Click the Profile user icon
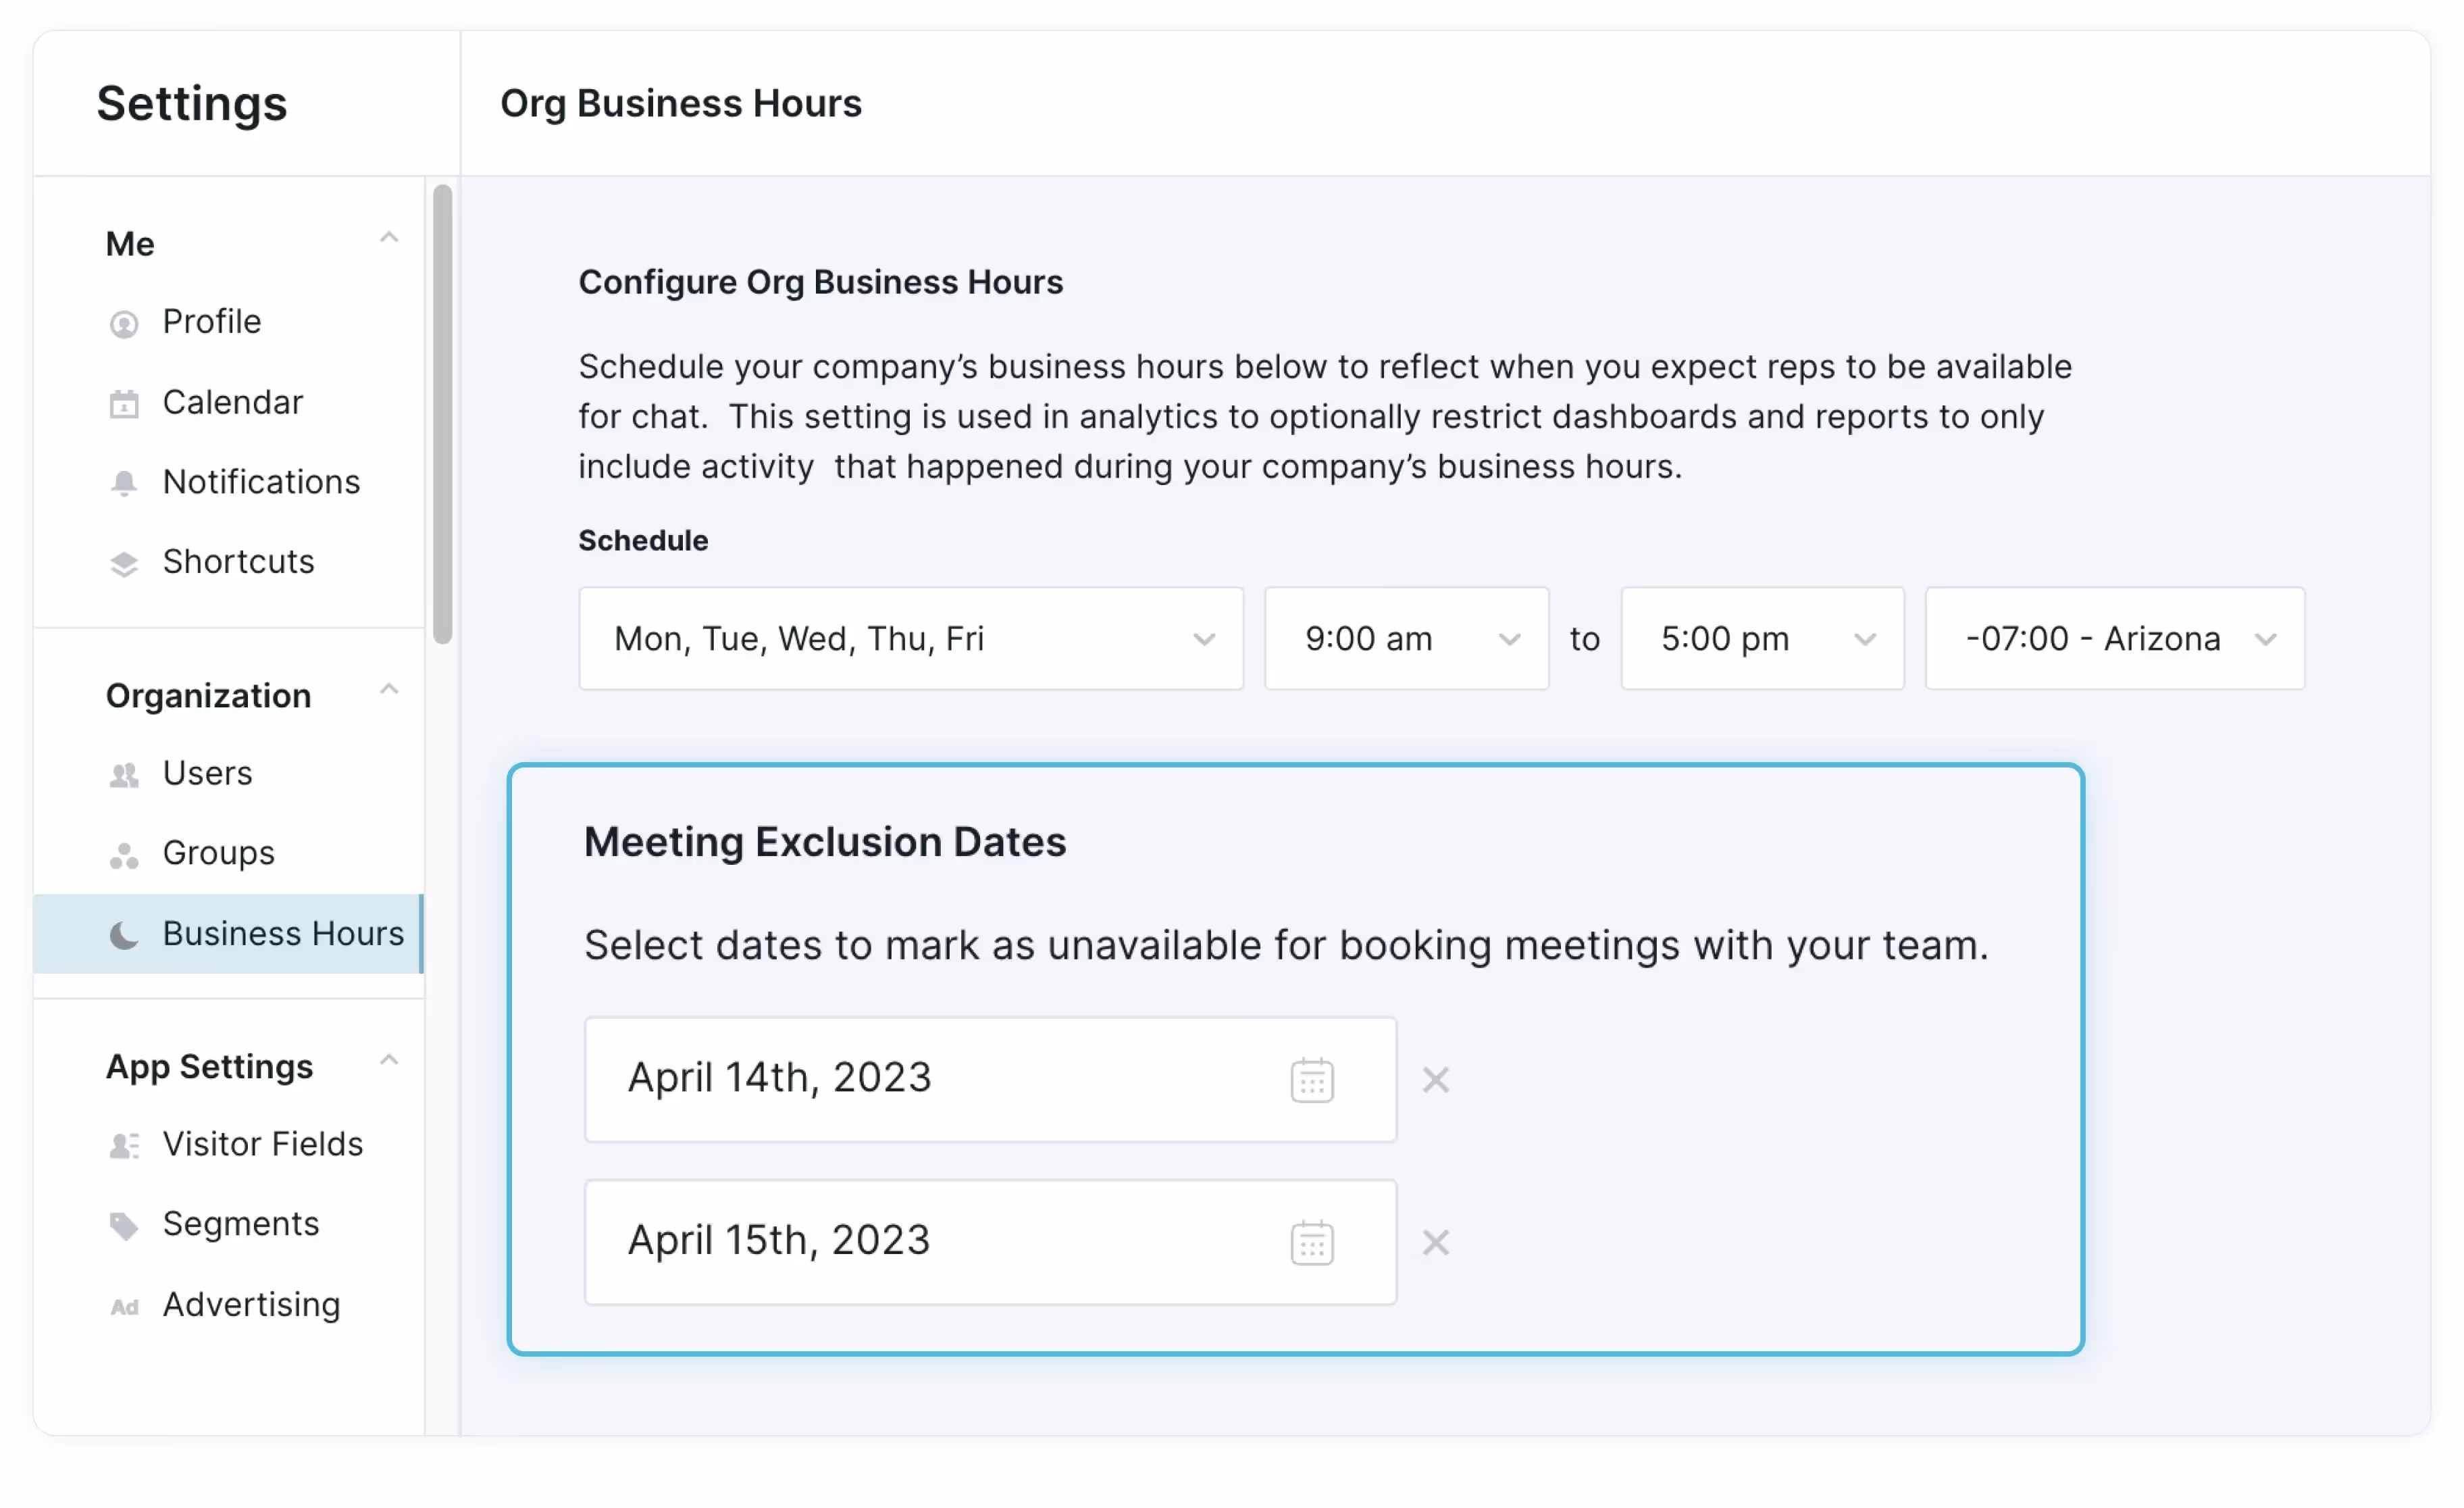Viewport: 2464px width, 1508px height. pos(124,324)
